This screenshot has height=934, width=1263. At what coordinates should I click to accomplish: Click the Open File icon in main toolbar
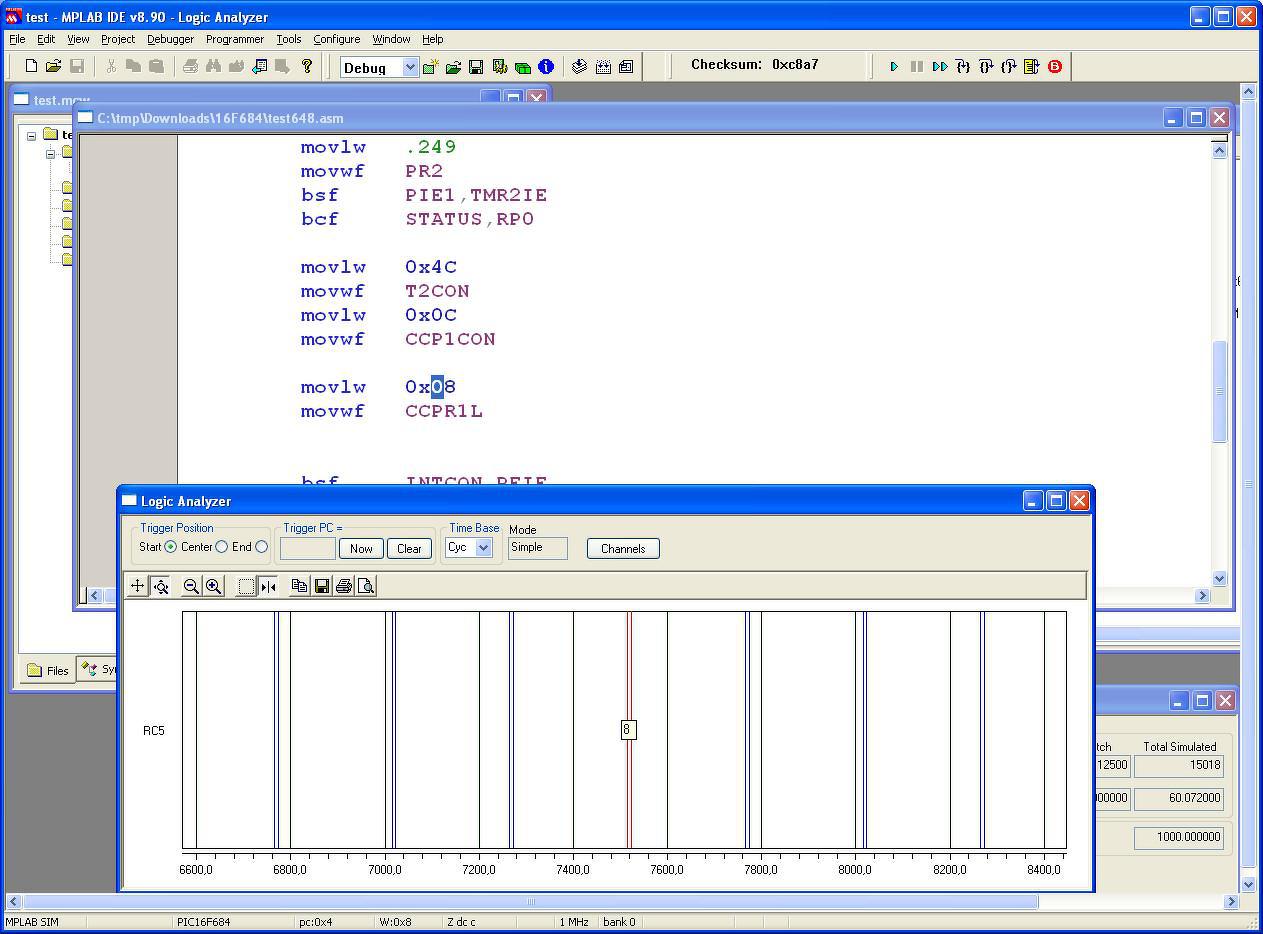coord(53,67)
